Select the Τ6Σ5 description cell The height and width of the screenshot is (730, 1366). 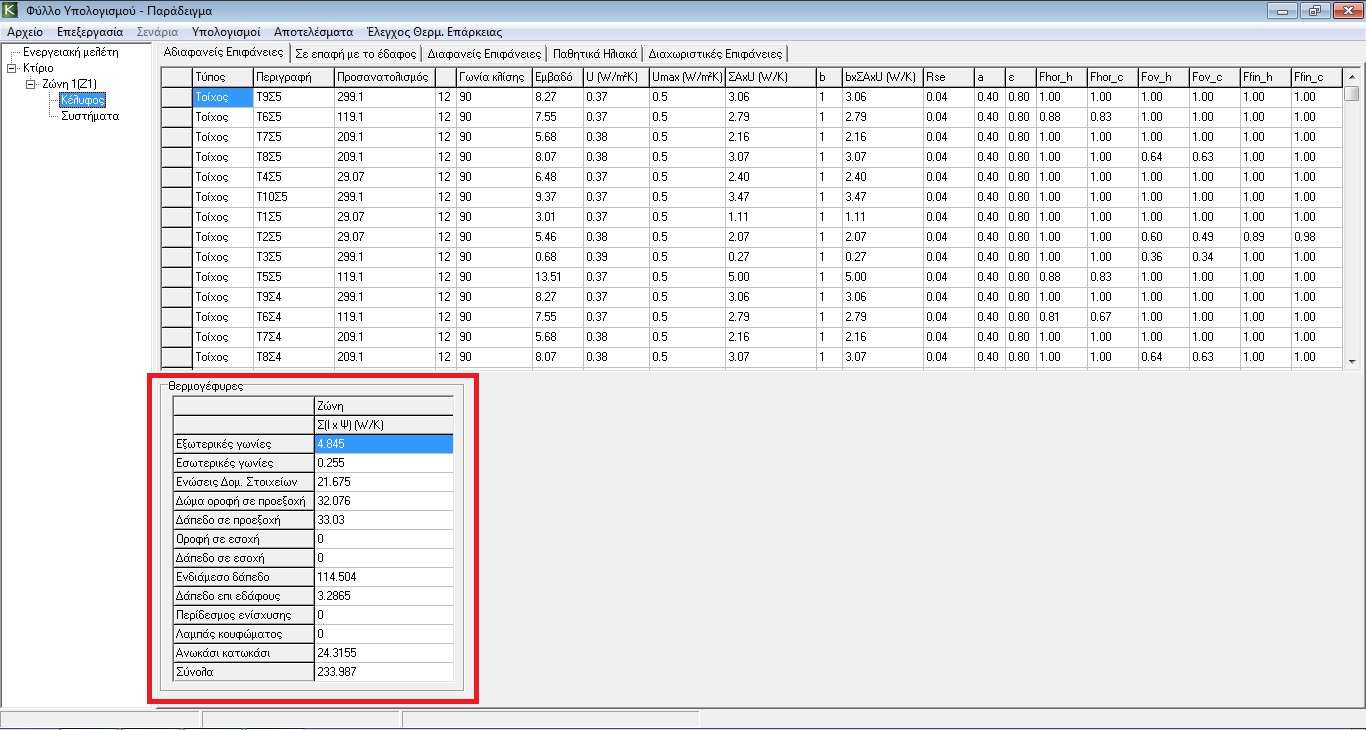[x=293, y=117]
